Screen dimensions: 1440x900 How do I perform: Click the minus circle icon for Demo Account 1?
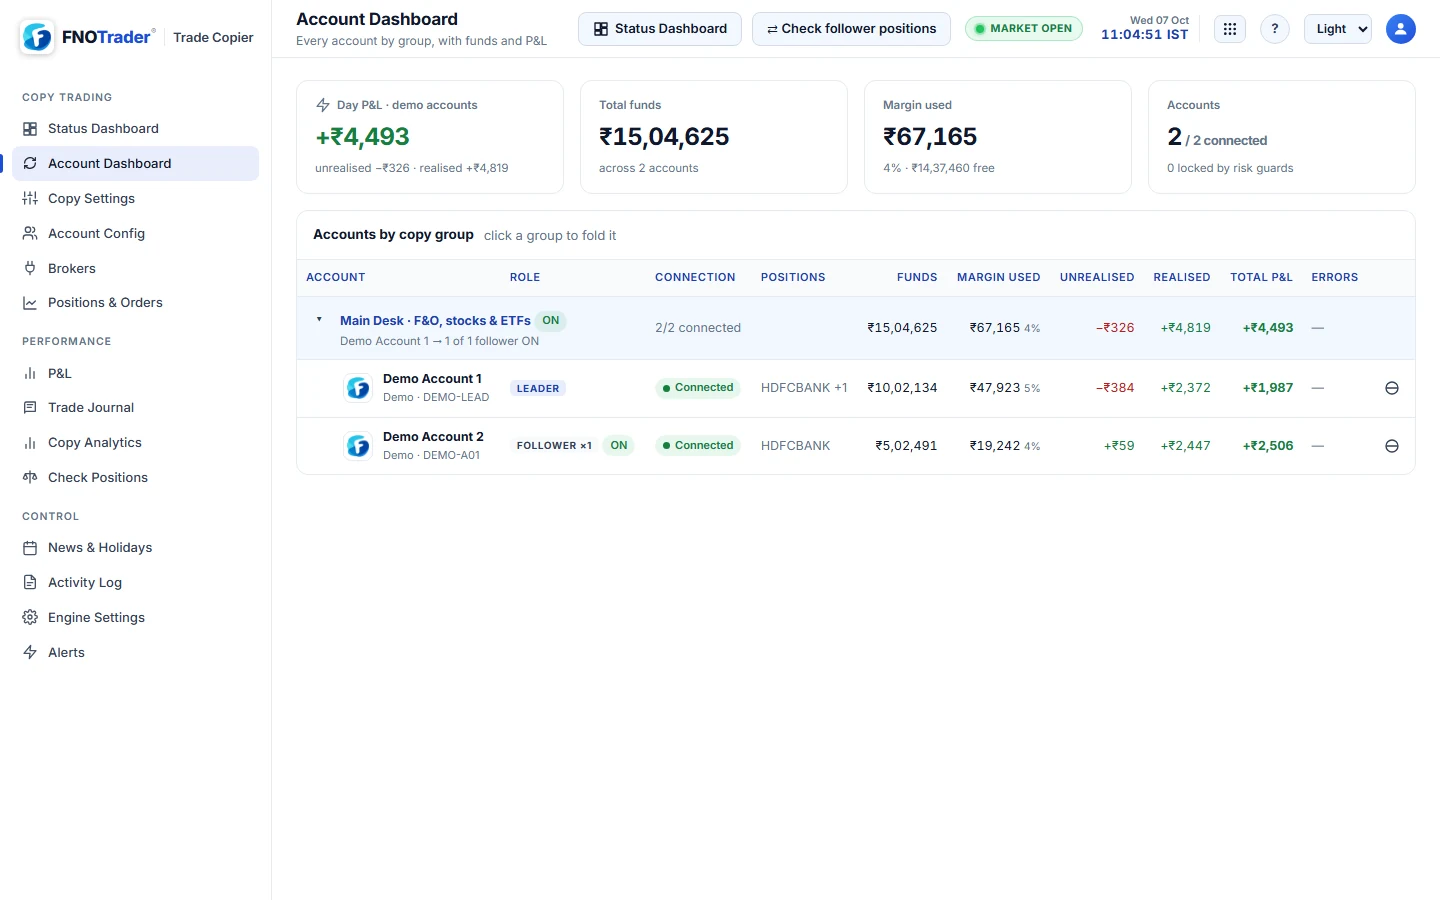click(1392, 388)
